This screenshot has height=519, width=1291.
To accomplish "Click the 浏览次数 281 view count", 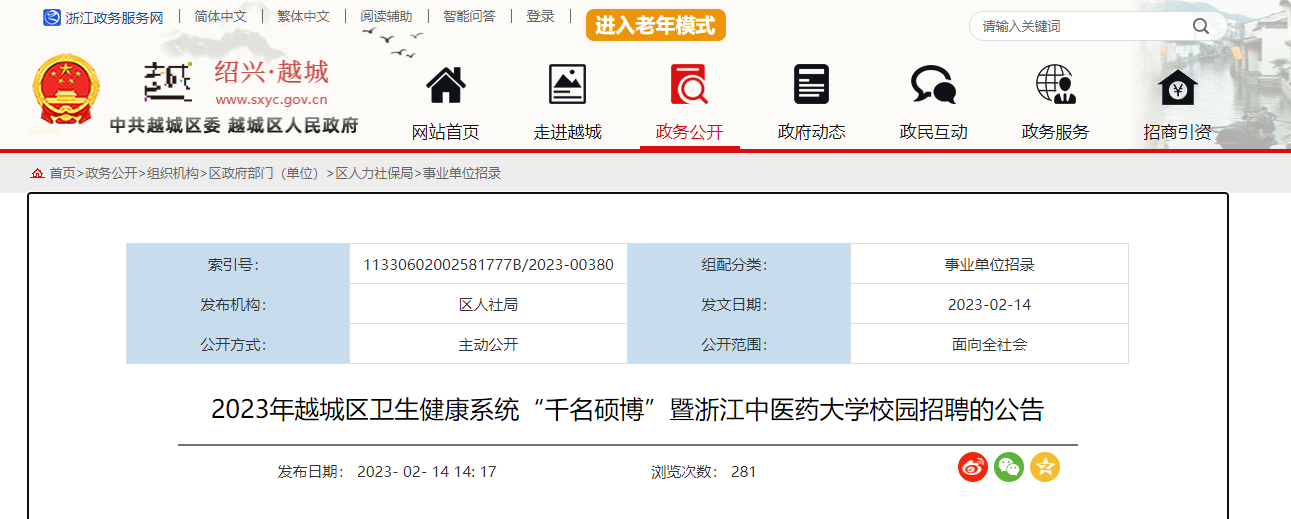I will (x=704, y=472).
